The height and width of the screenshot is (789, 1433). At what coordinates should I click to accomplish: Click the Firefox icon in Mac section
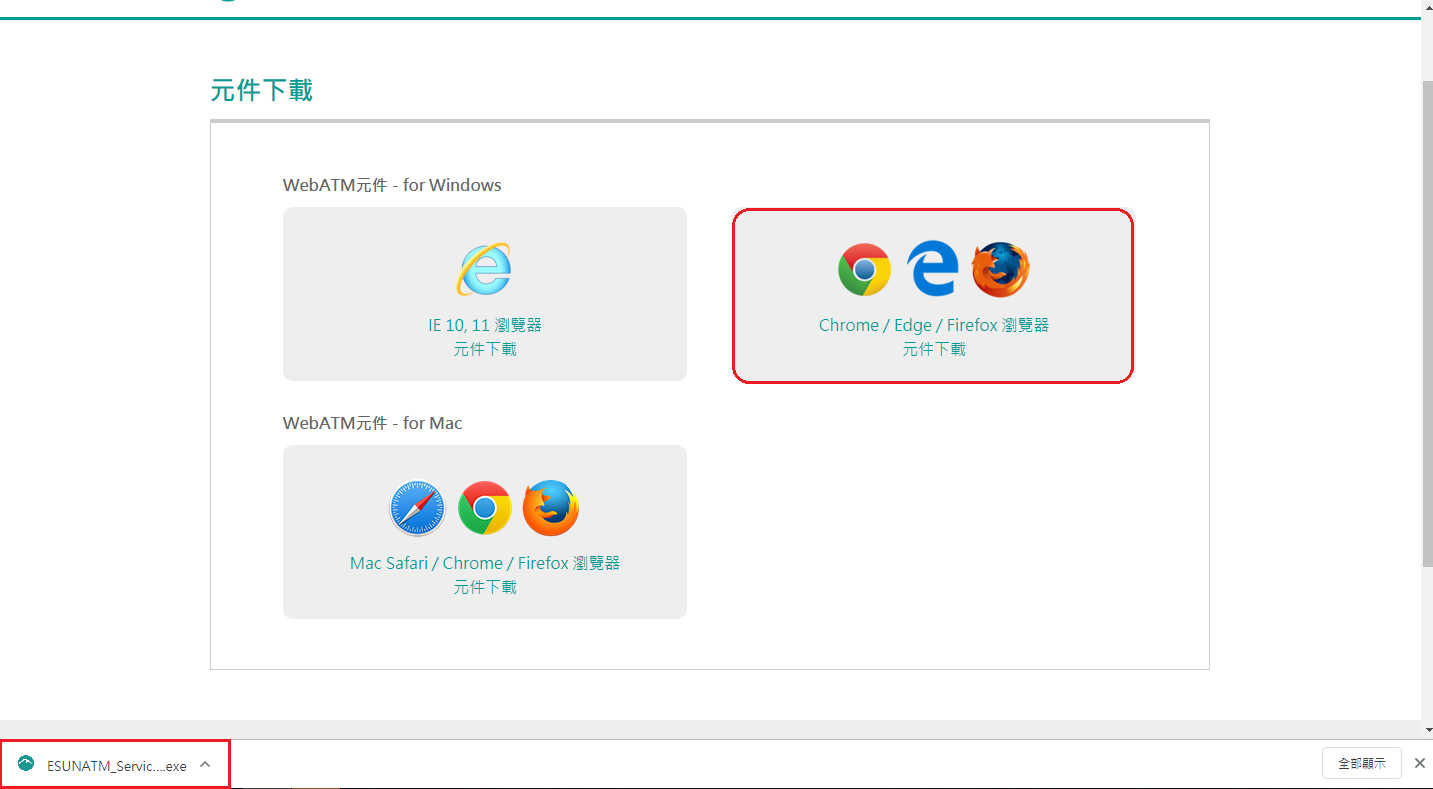click(x=551, y=508)
